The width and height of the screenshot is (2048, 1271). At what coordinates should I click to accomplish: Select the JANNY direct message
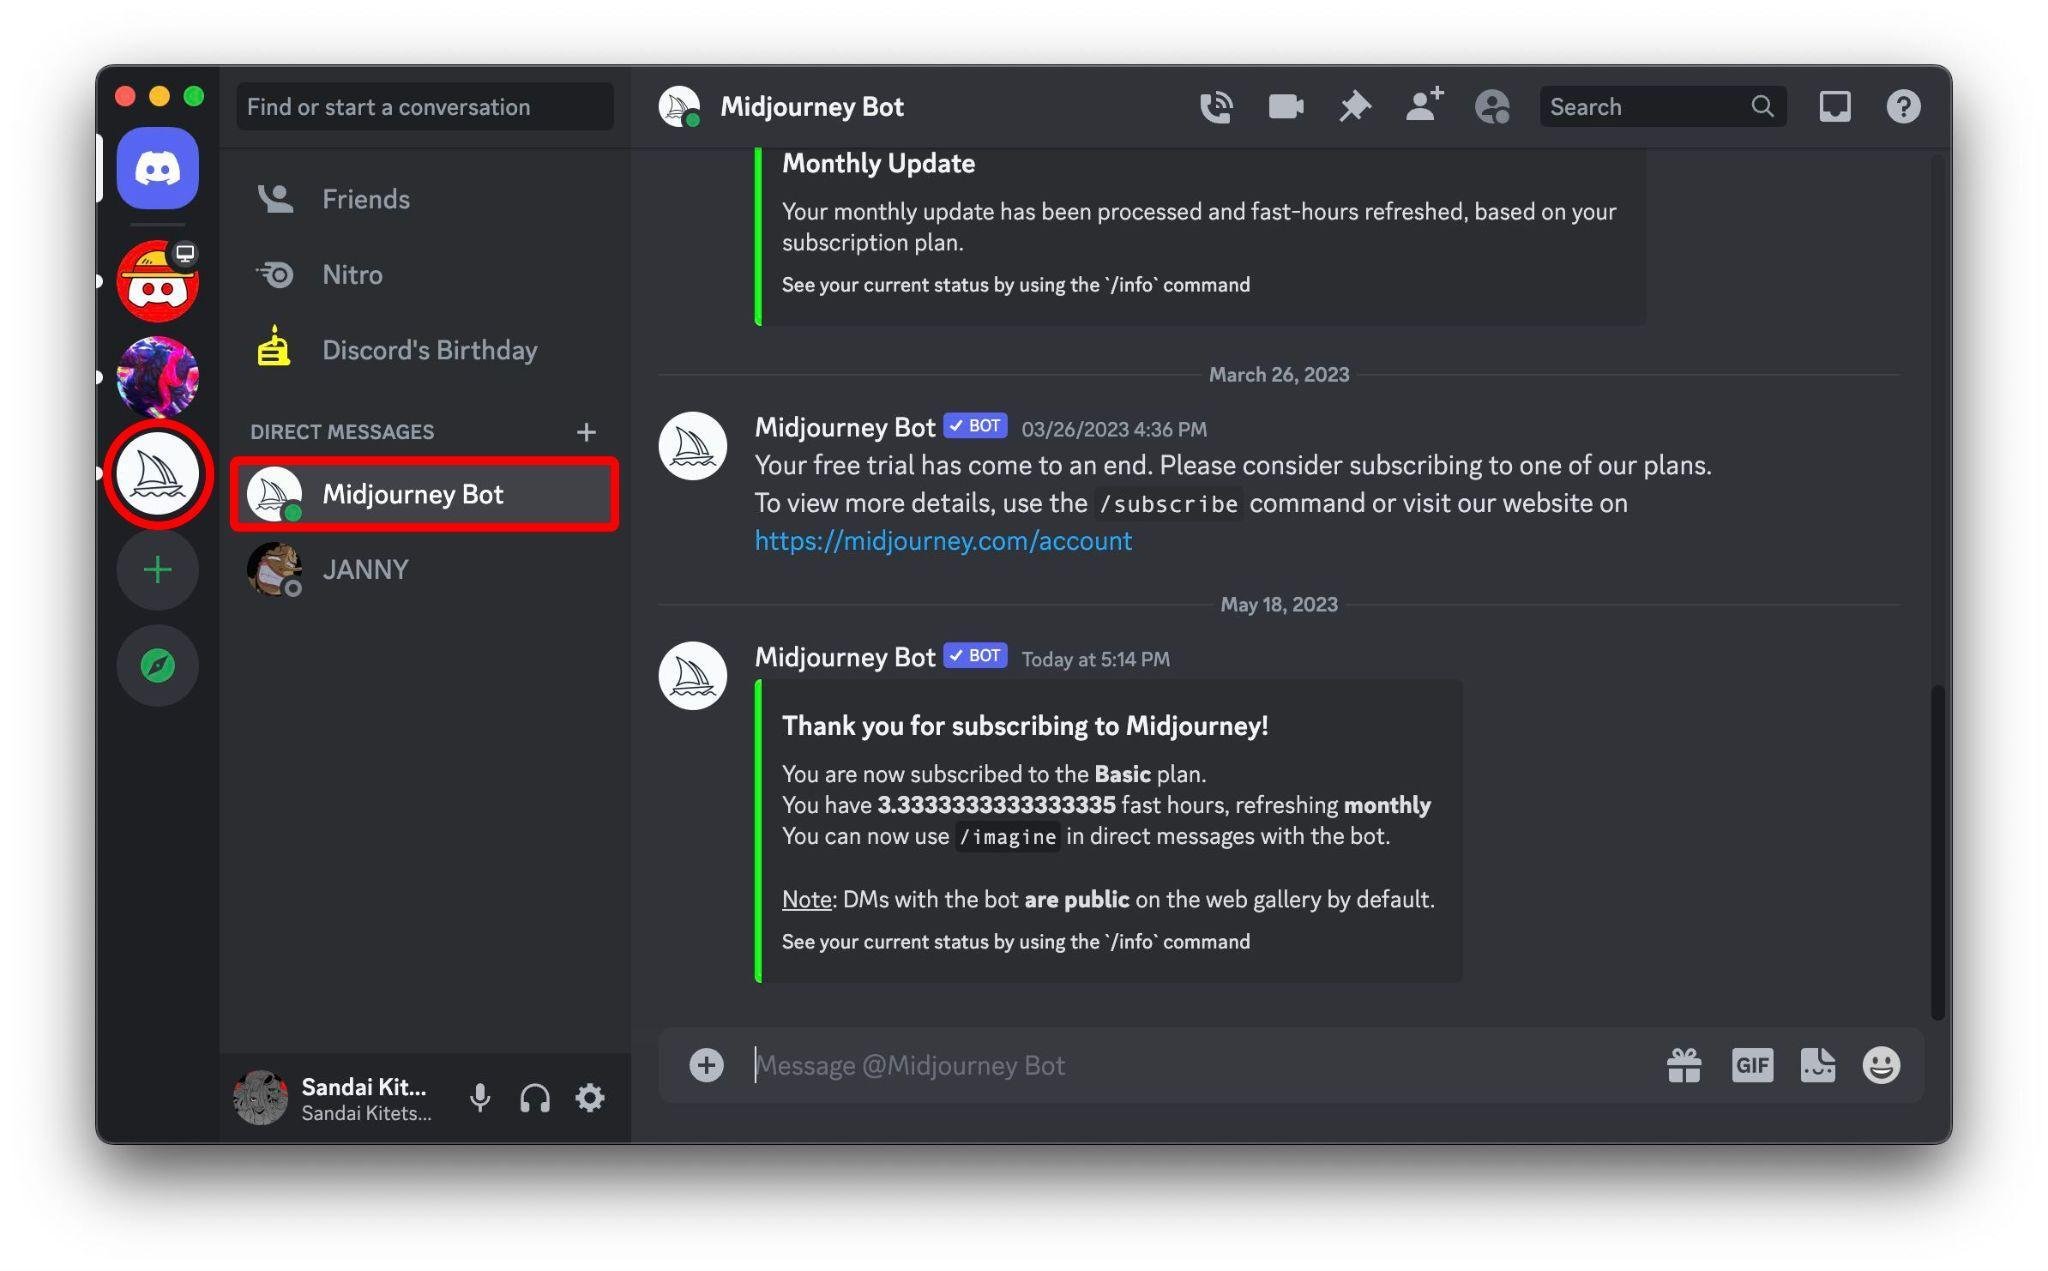[x=424, y=569]
